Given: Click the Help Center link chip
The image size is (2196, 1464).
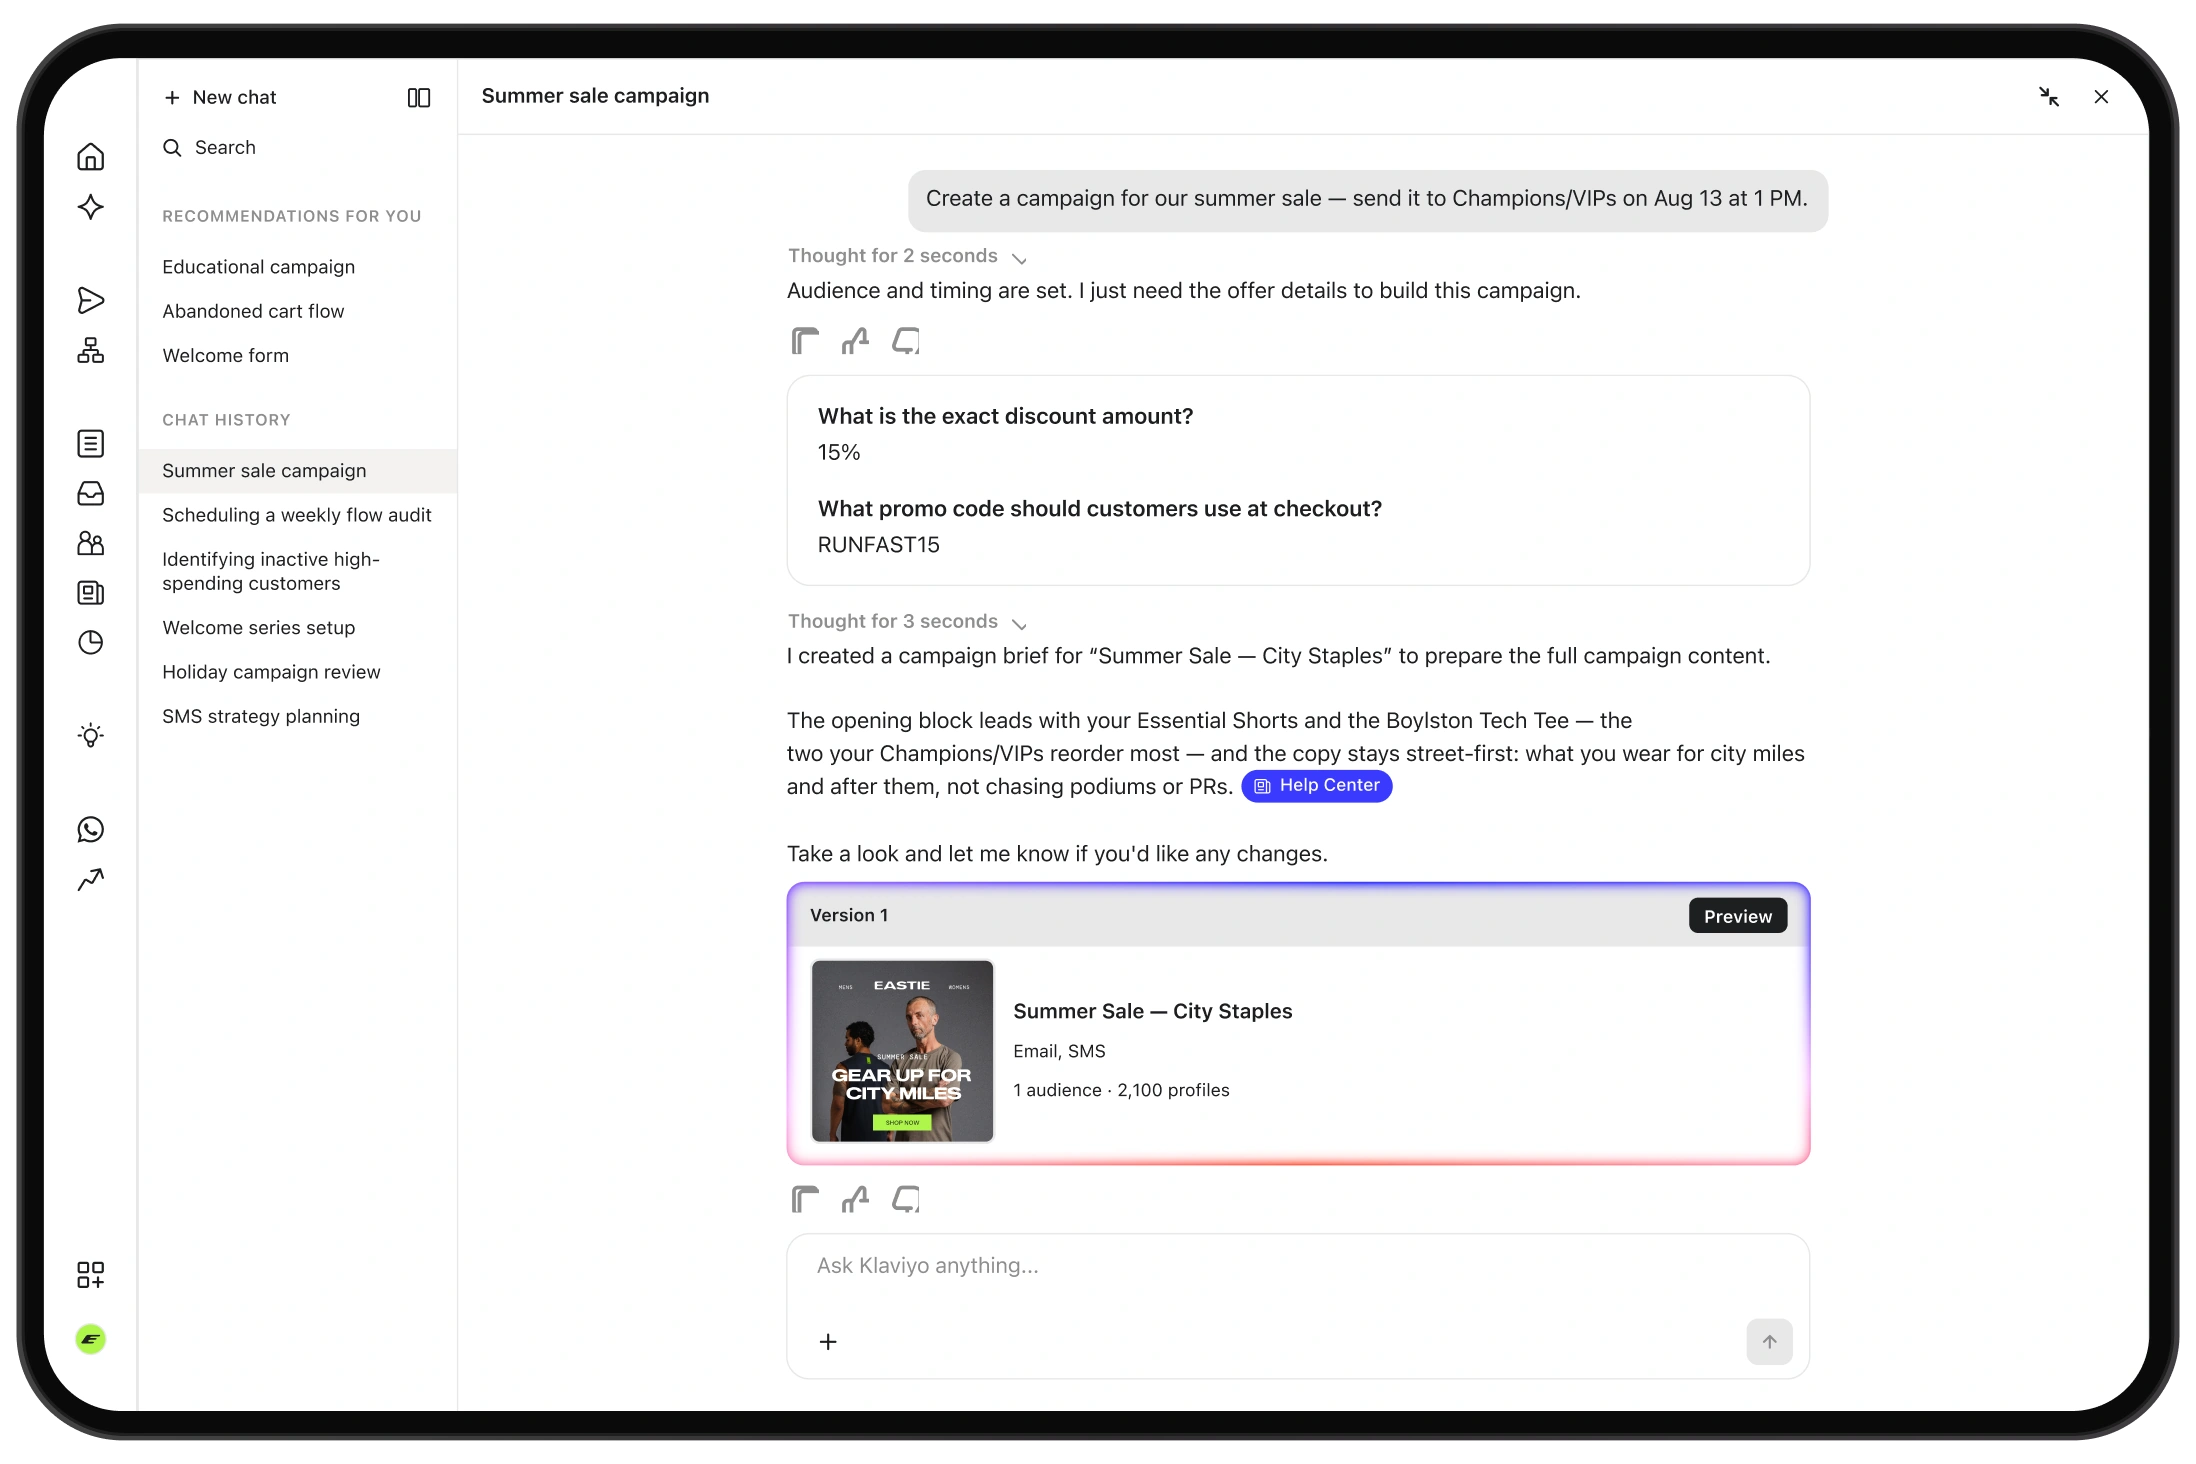Looking at the screenshot, I should 1316,786.
